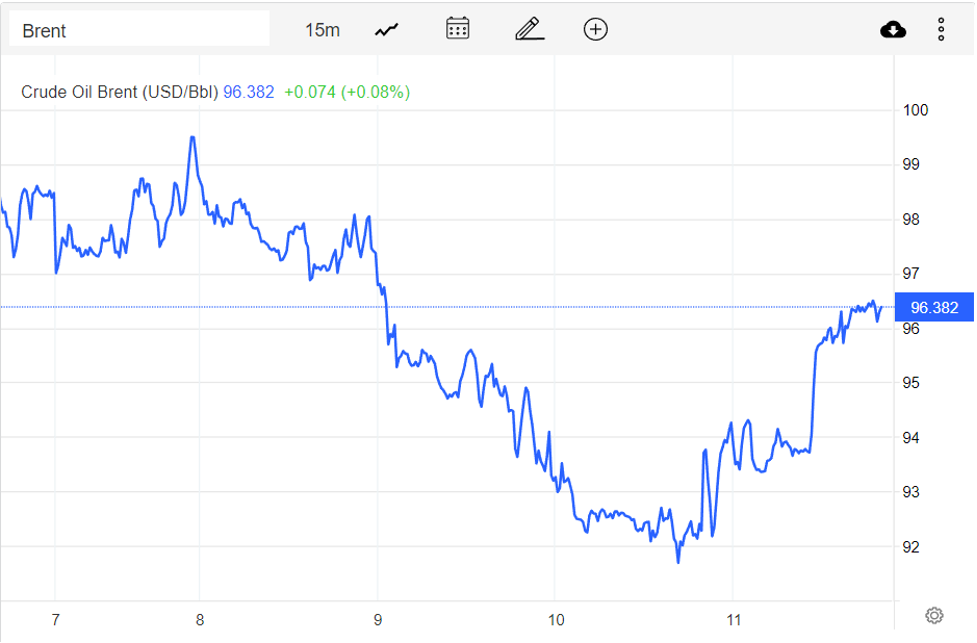
Task: Open chart settings gear icon
Action: 934,615
